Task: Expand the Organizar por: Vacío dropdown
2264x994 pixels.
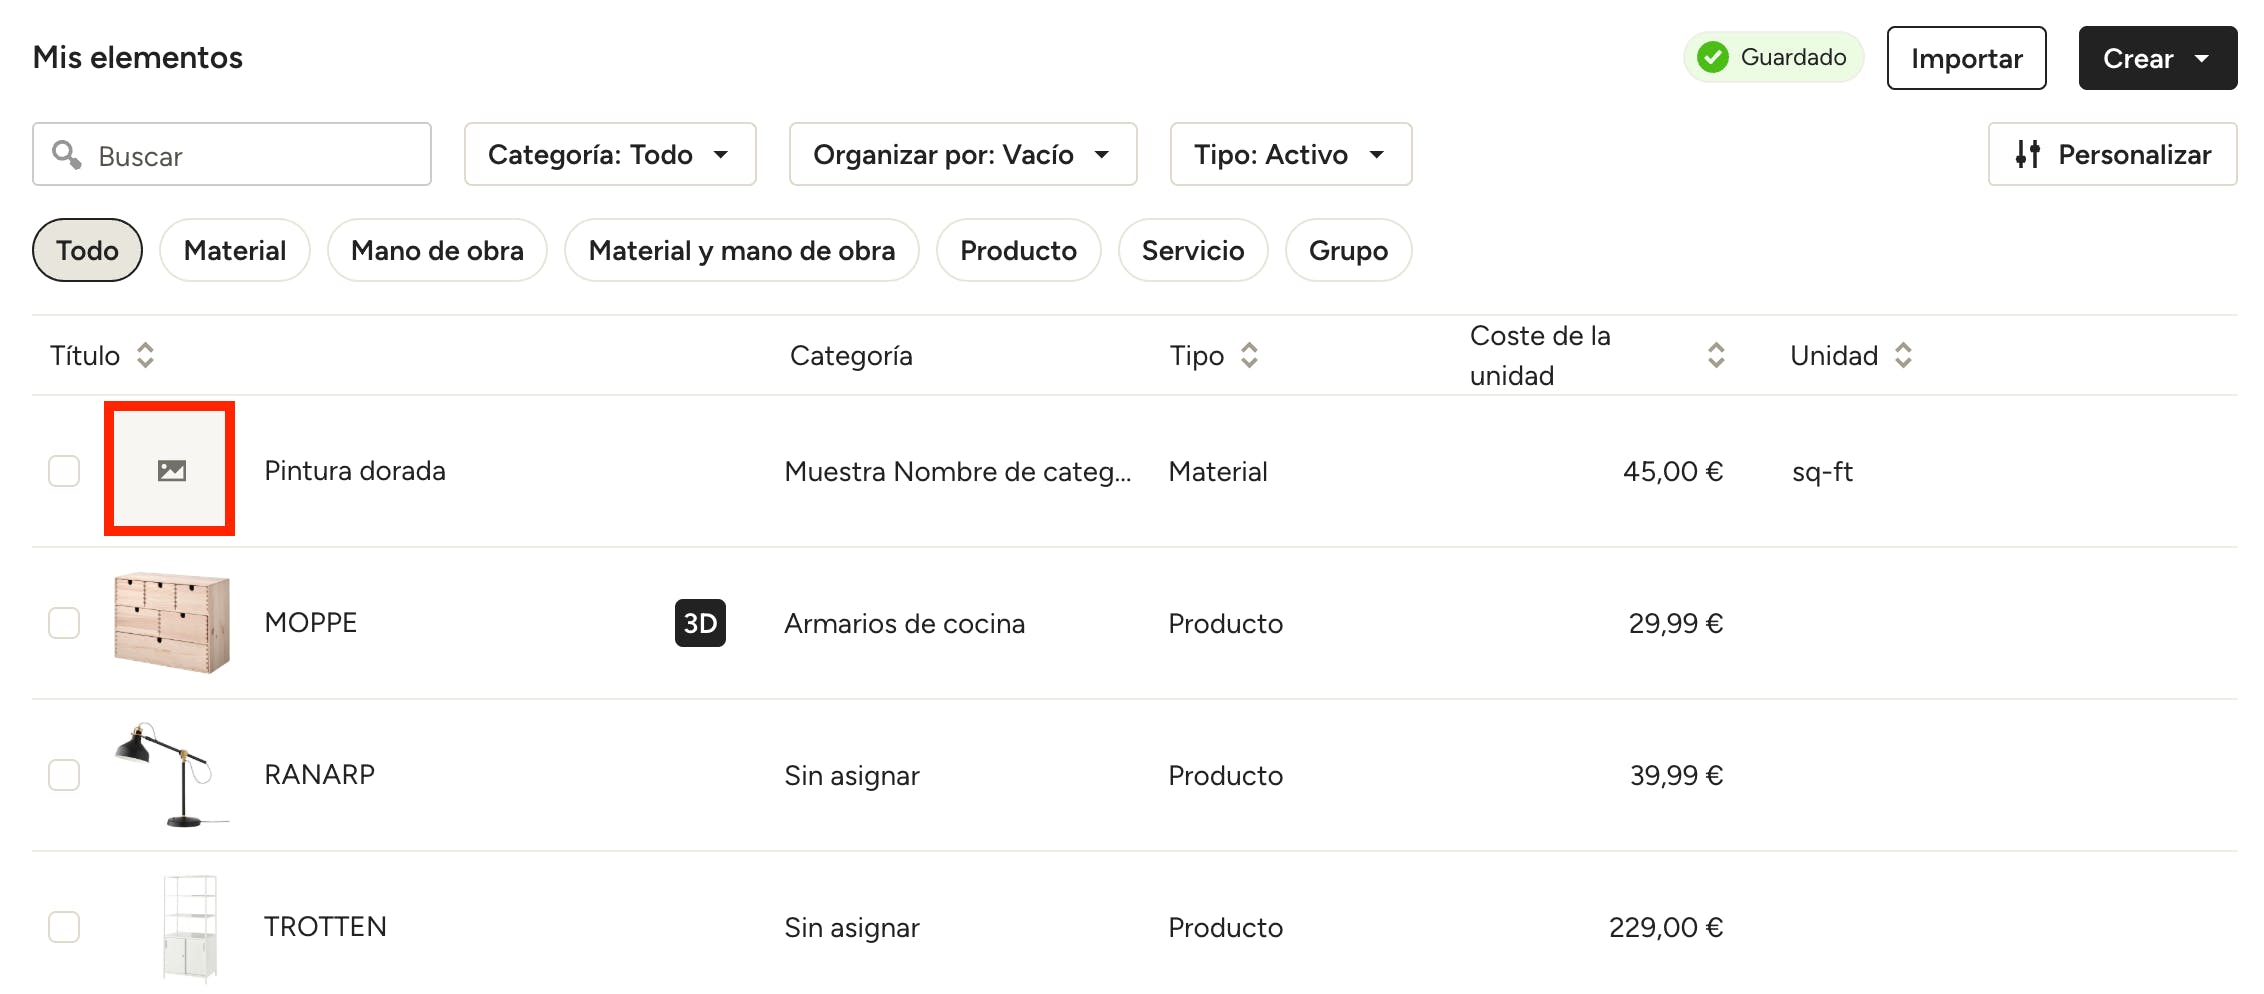Action: click(x=962, y=155)
